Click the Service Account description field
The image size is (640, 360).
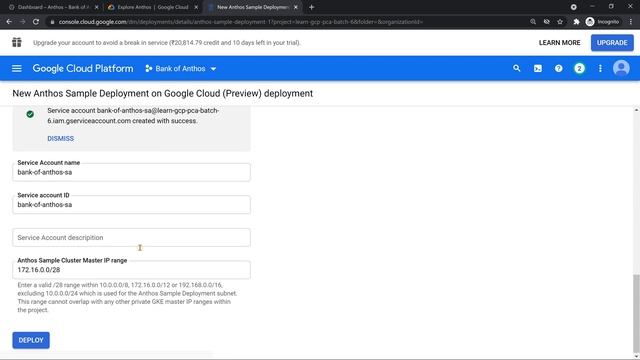131,237
